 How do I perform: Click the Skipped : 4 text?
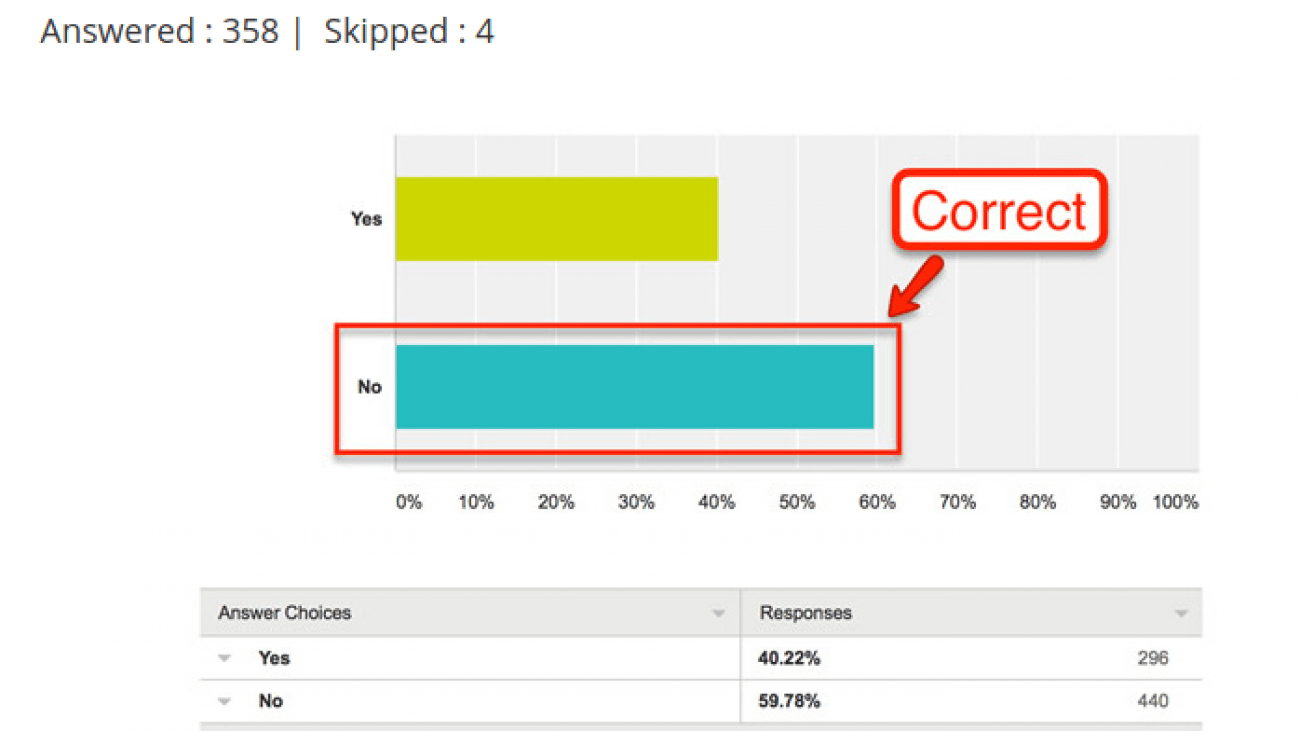pos(408,32)
